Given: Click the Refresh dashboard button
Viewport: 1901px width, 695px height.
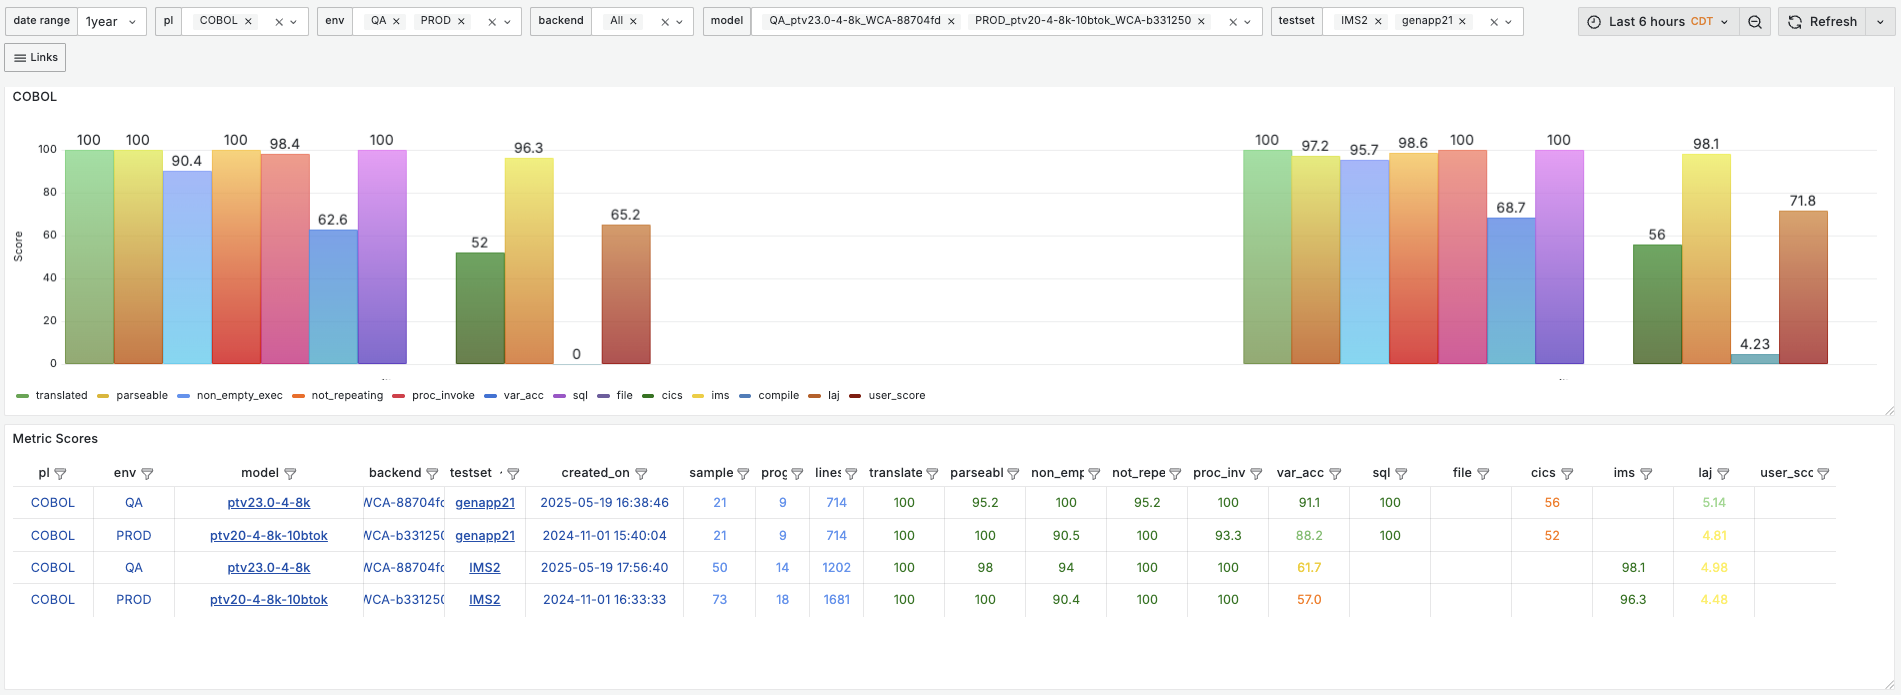Looking at the screenshot, I should [1822, 22].
